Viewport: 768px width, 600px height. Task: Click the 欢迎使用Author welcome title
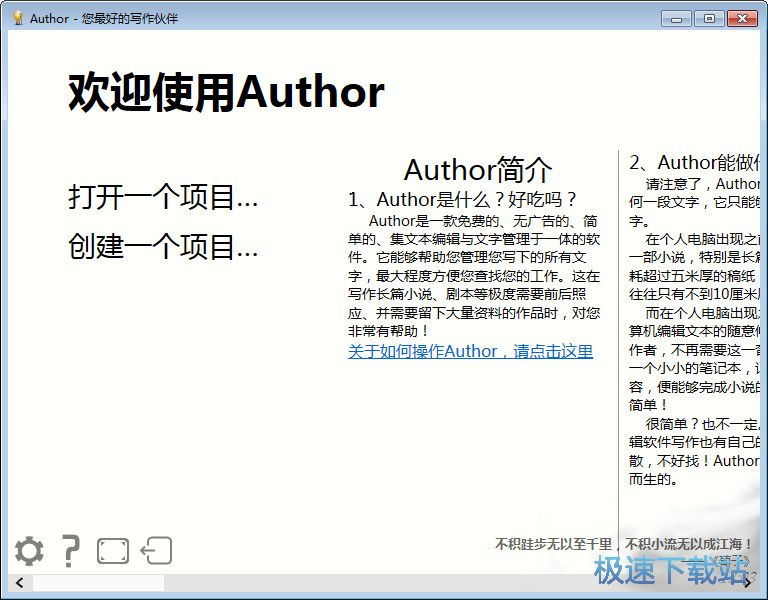pos(226,92)
